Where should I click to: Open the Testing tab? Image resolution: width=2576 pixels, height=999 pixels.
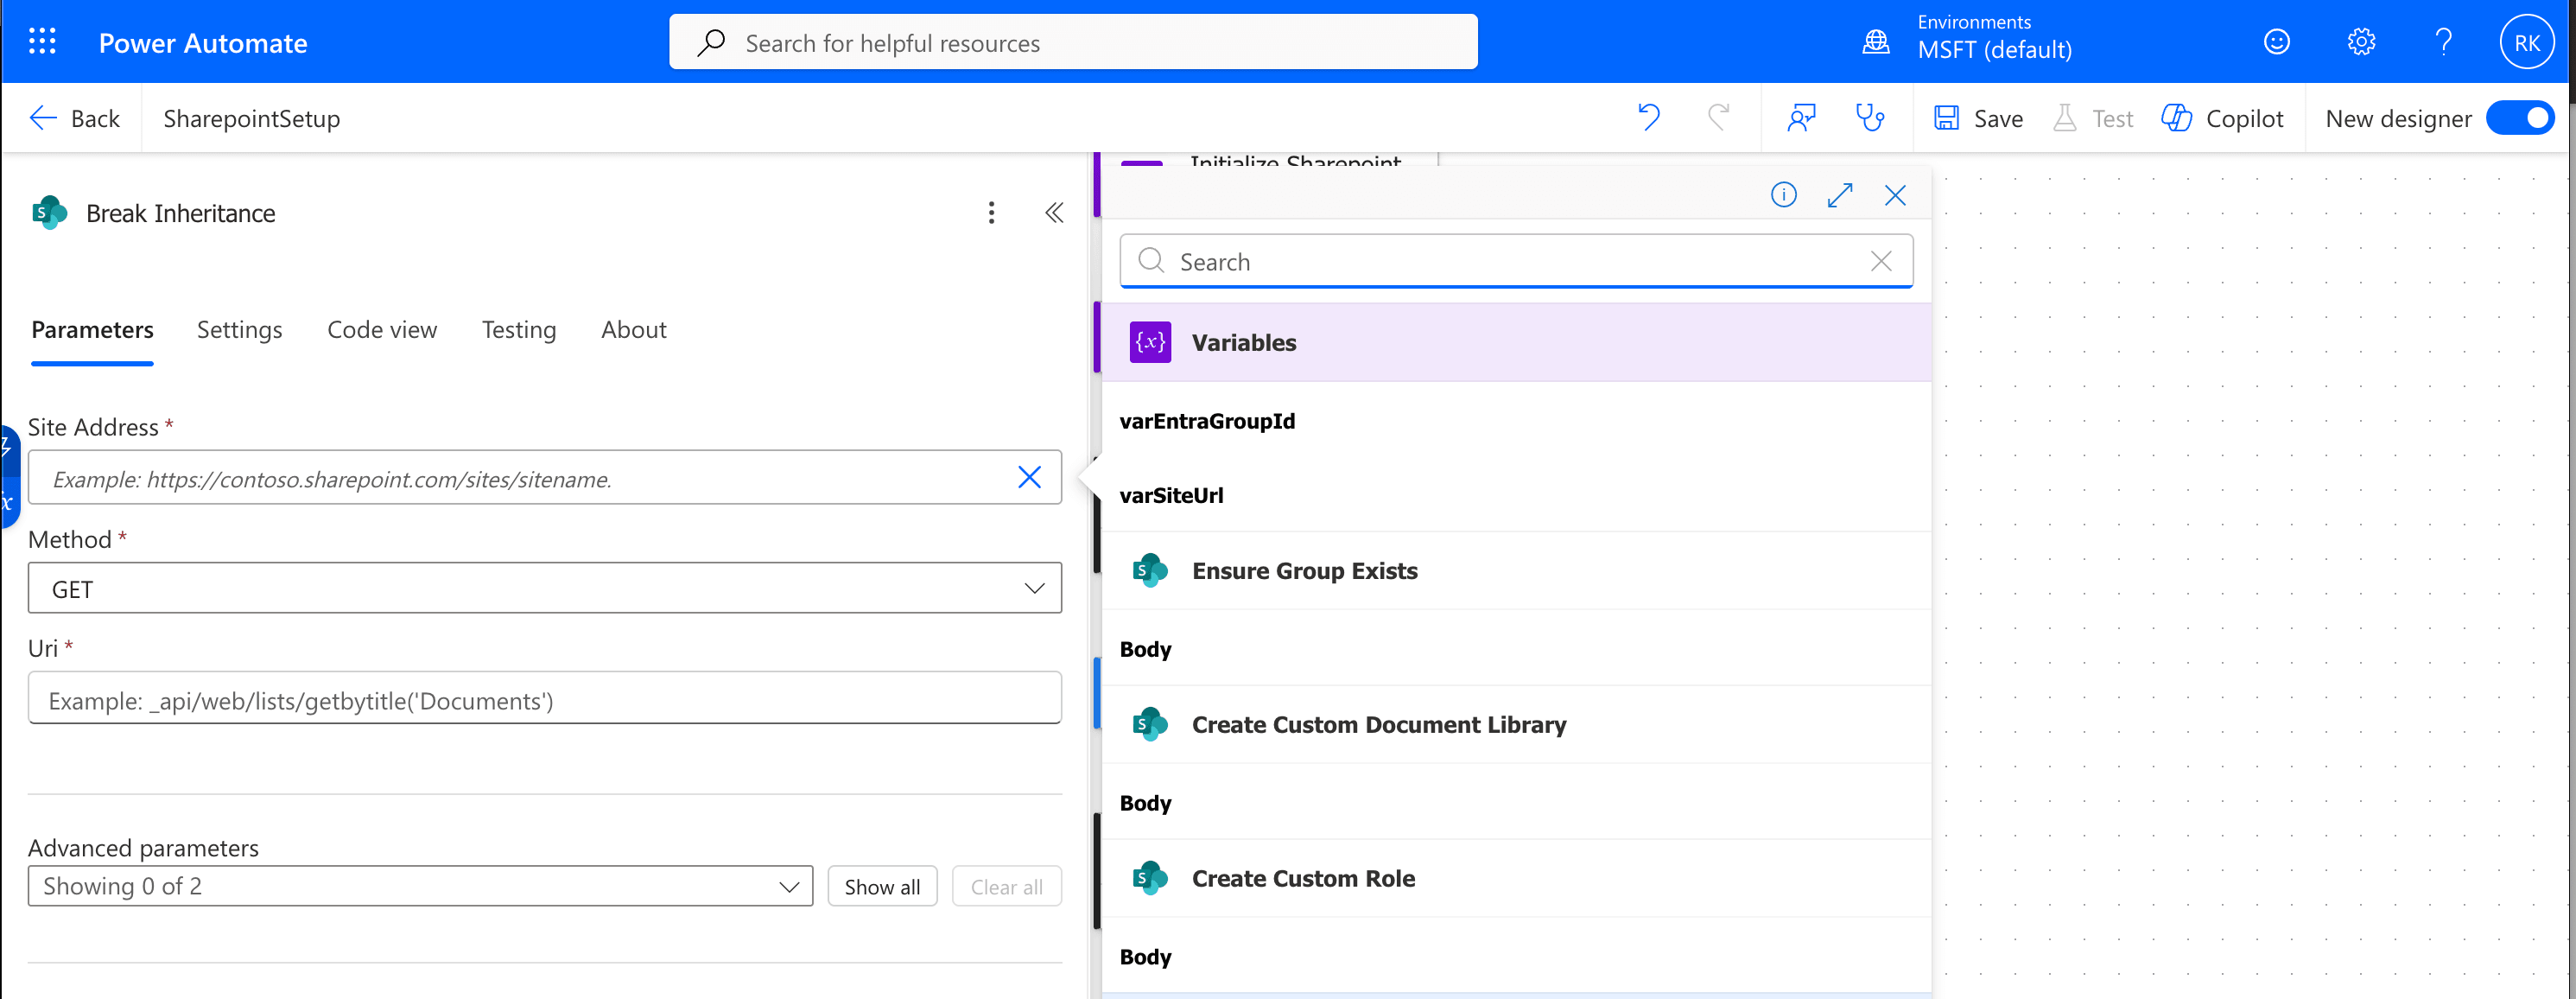tap(518, 330)
